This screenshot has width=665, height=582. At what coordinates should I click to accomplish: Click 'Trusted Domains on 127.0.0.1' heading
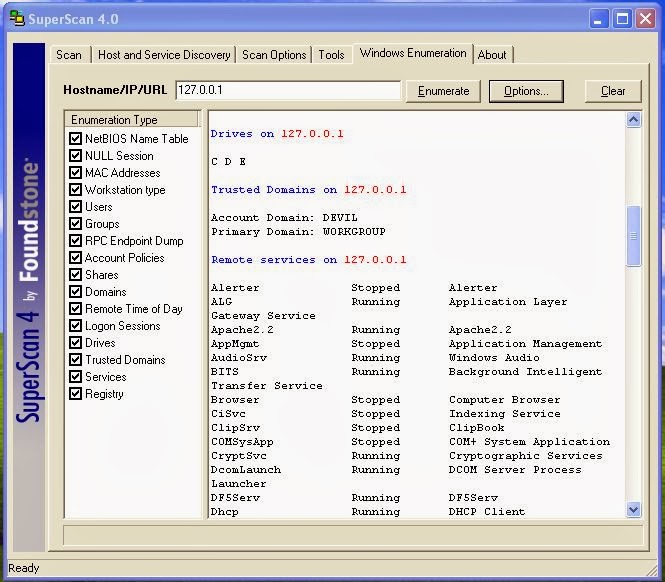coord(308,190)
